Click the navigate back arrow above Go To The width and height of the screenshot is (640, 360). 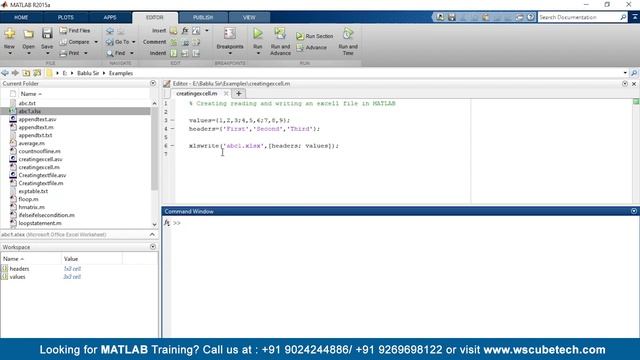click(110, 31)
